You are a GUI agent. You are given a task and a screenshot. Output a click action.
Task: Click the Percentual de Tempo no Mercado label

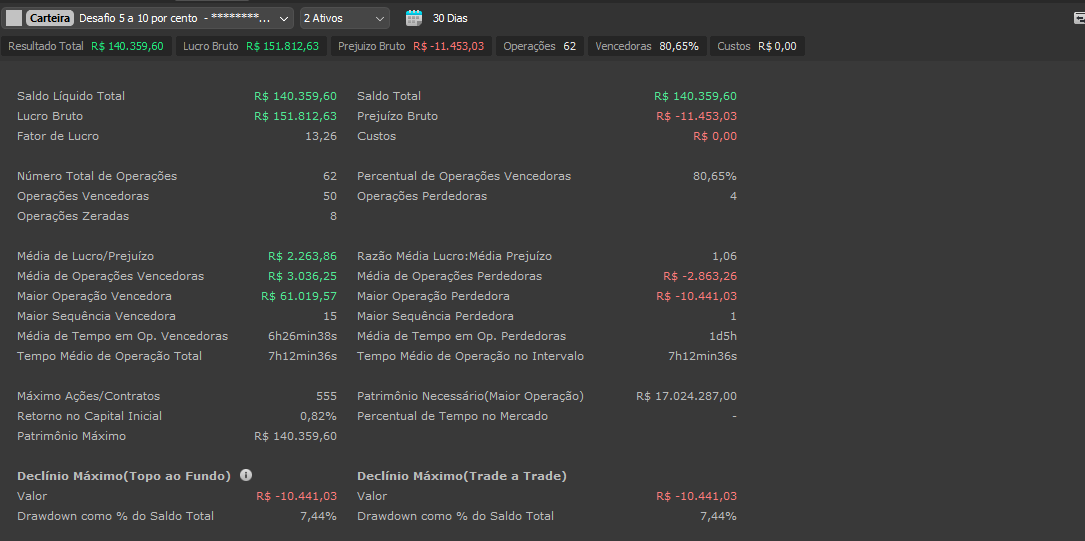point(453,417)
